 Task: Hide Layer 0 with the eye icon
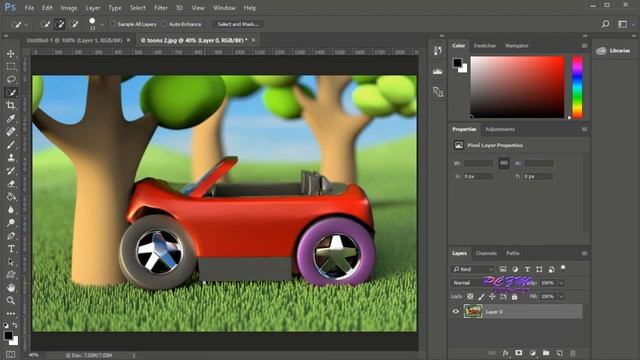coord(456,312)
